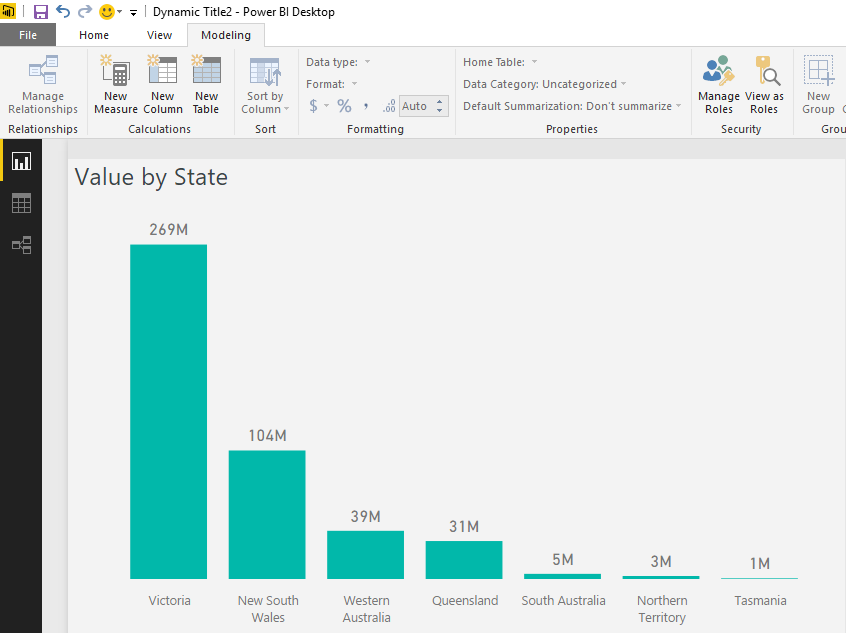846x633 pixels.
Task: Click the Save icon in title bar
Action: [40, 11]
